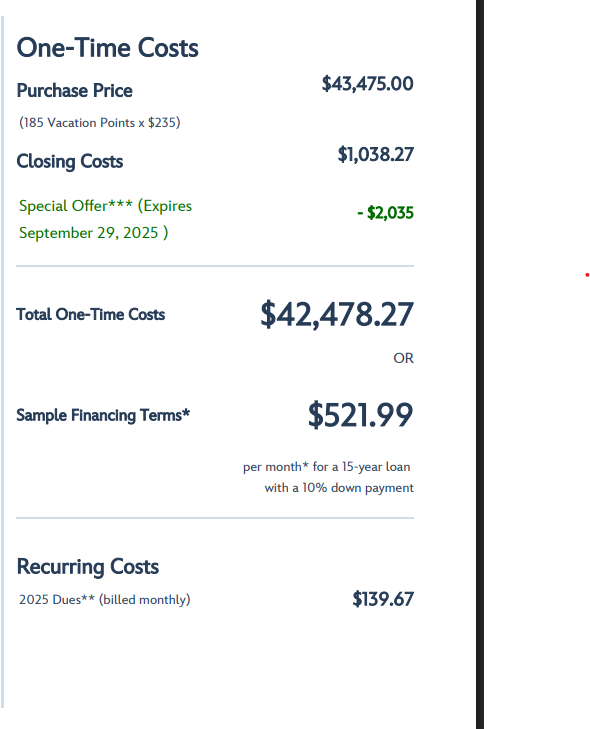This screenshot has height=729, width=590.
Task: Click the $521.99 monthly payment amount
Action: click(360, 415)
